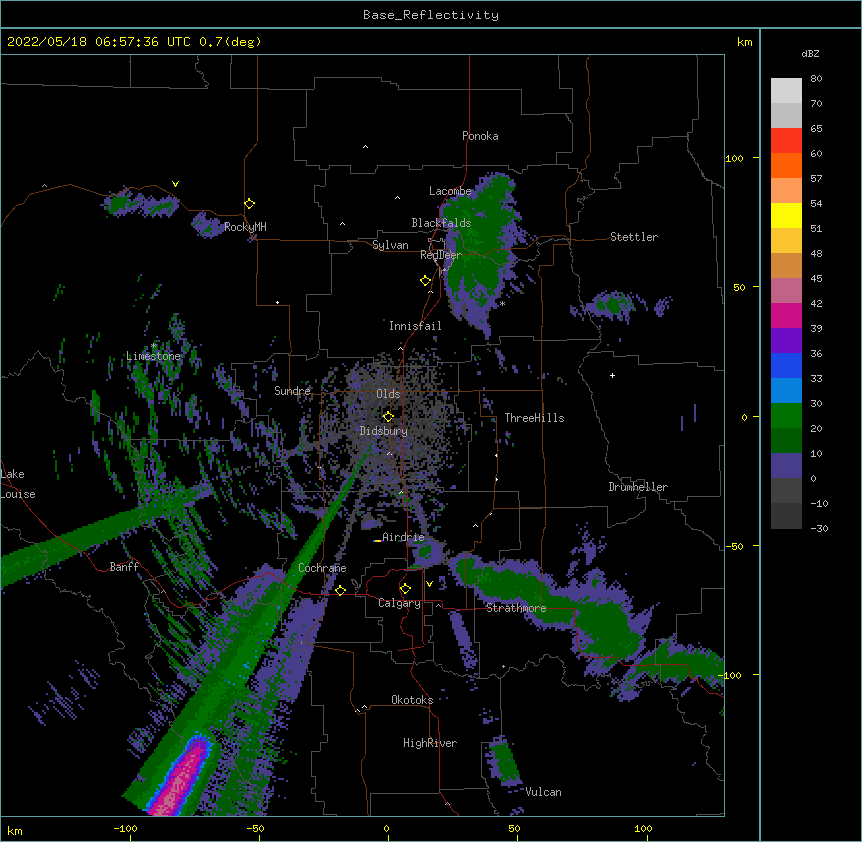Select the Limestone location label

[x=153, y=356]
